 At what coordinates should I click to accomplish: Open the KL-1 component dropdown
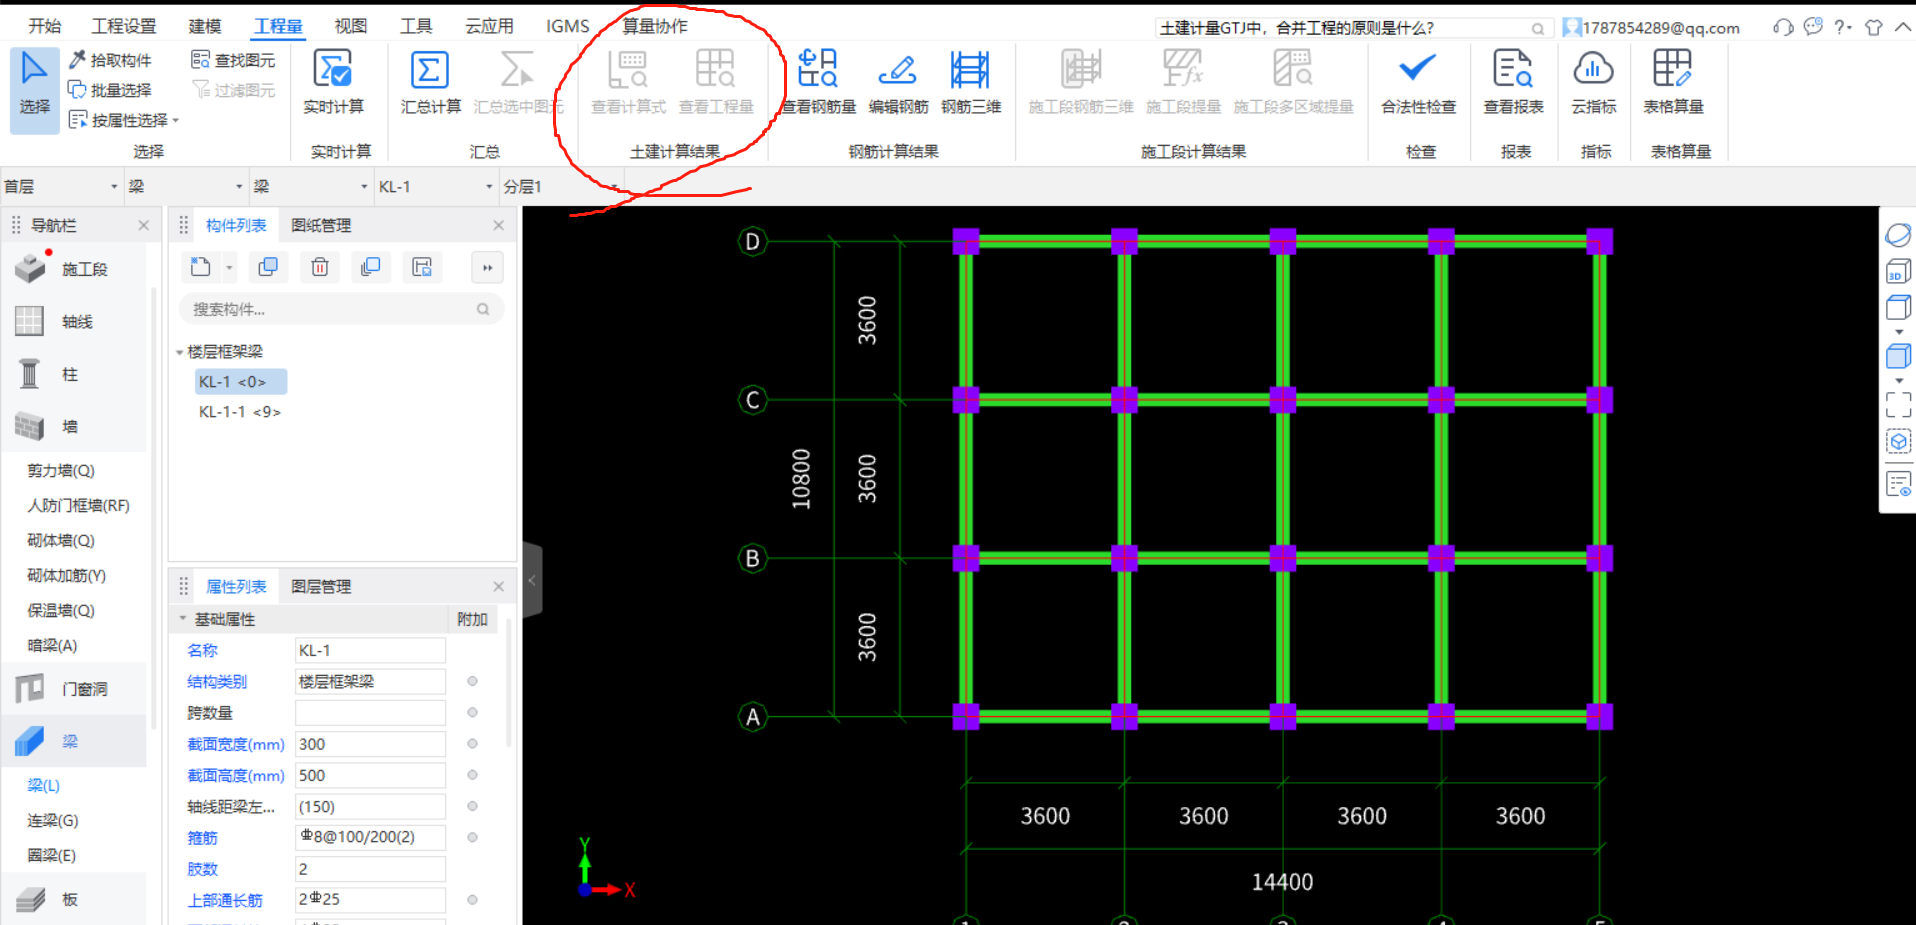click(436, 187)
